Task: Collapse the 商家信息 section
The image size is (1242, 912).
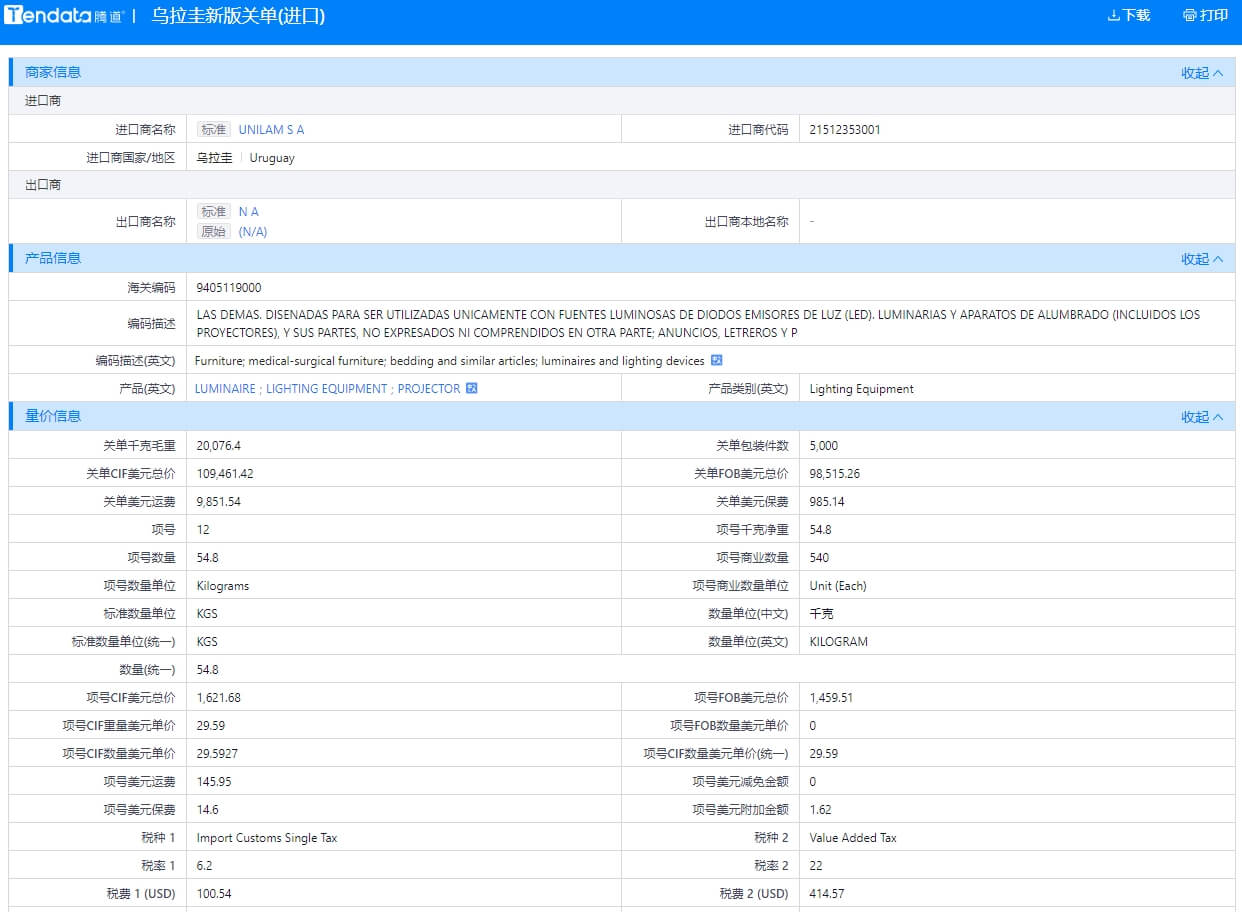Action: tap(1201, 73)
